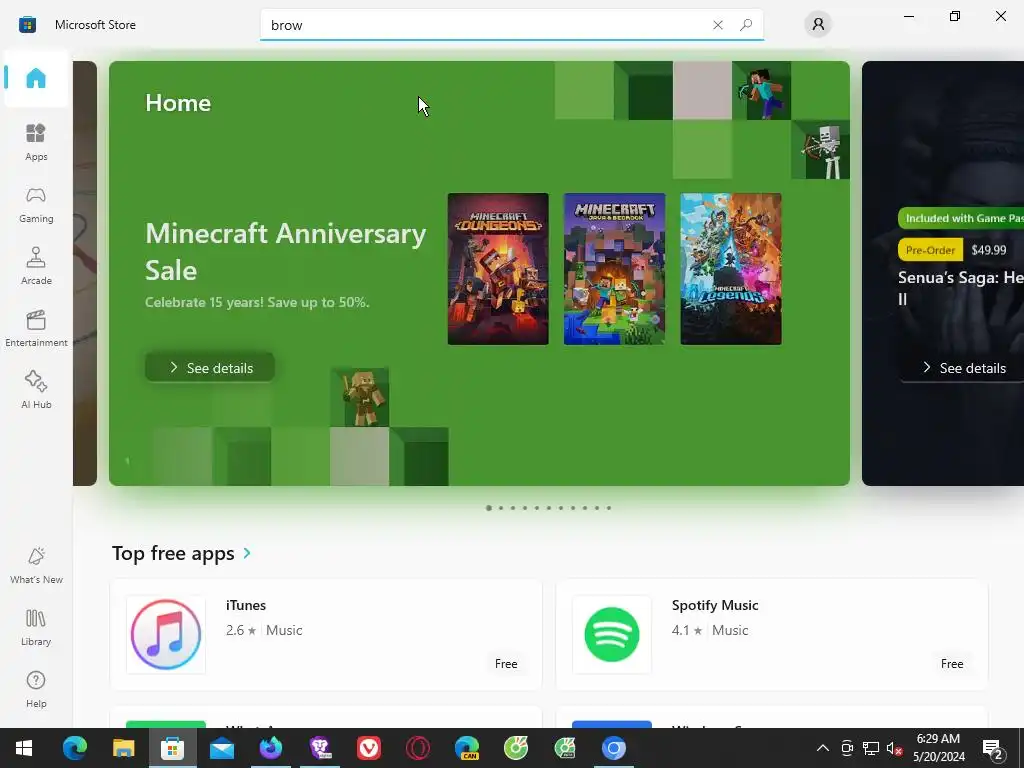Open Vivaldi browser from taskbar

click(x=369, y=748)
